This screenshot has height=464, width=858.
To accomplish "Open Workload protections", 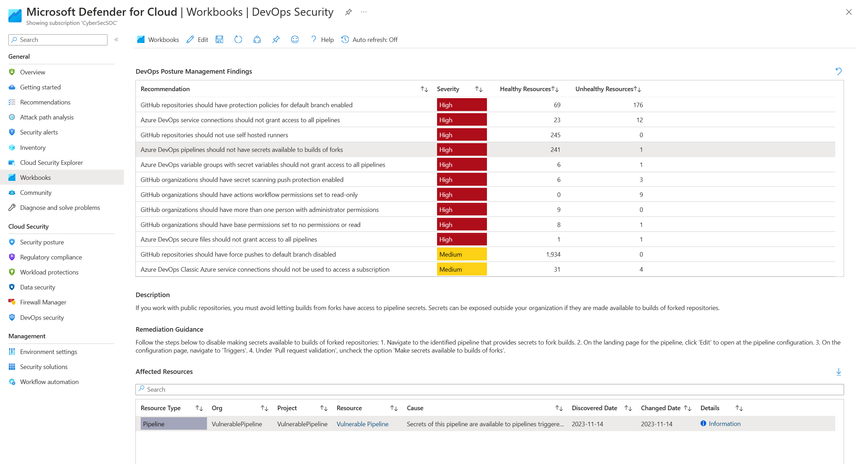I will pyautogui.click(x=49, y=272).
